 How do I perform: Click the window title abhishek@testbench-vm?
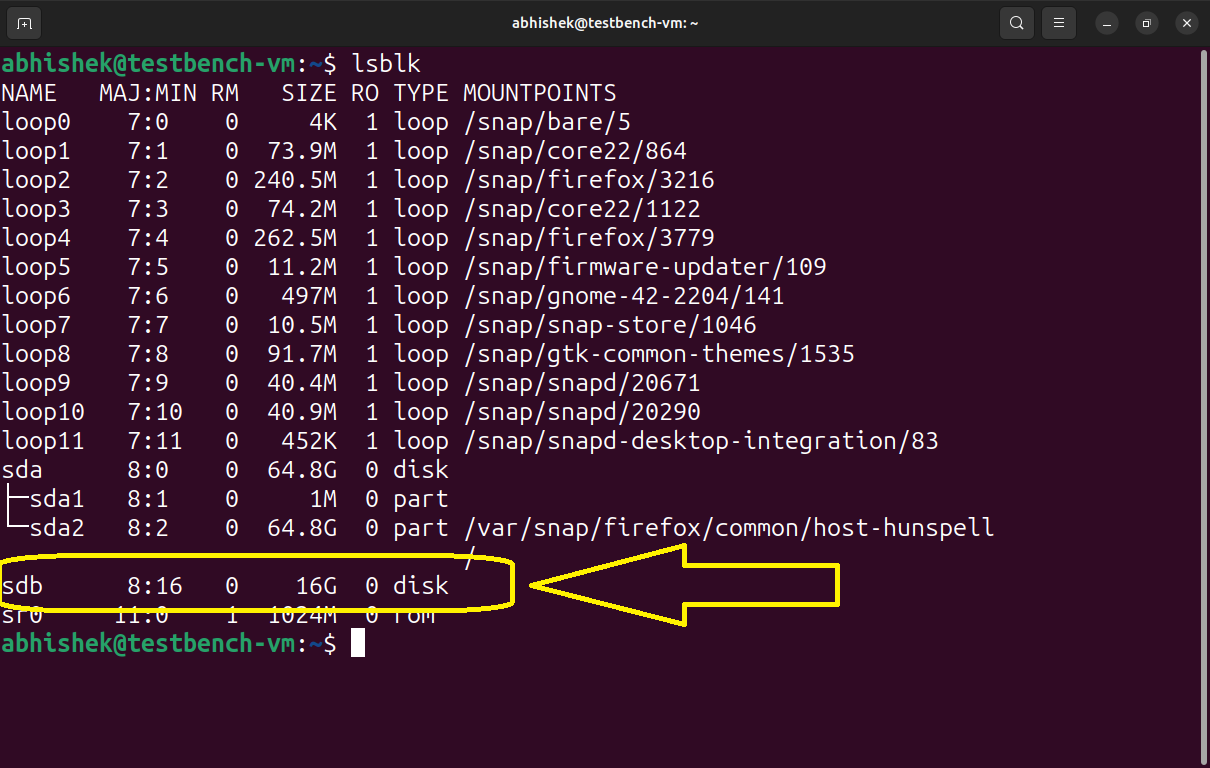pyautogui.click(x=605, y=22)
